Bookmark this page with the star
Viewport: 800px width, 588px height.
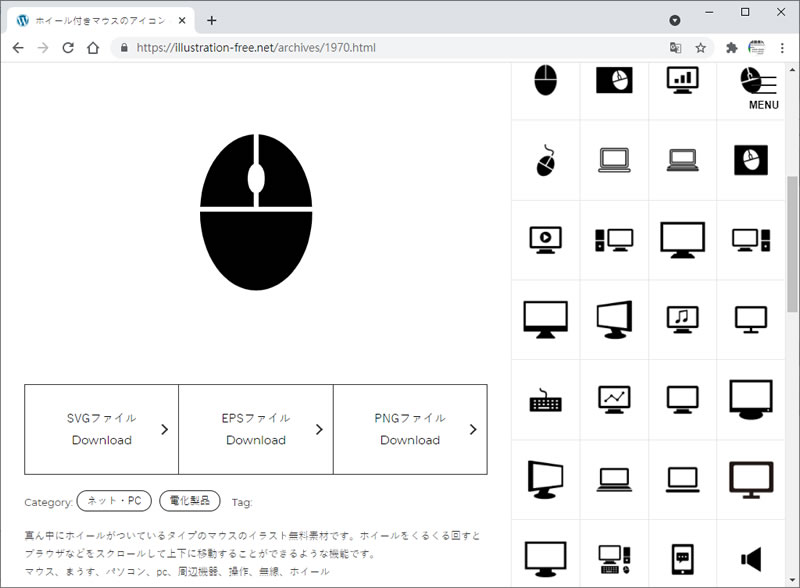coord(701,48)
